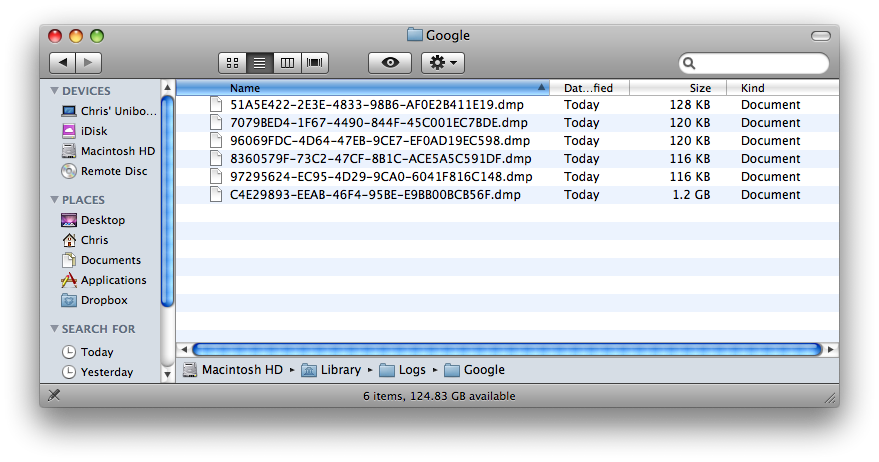The height and width of the screenshot is (462, 879).
Task: Switch to icon view
Action: click(x=232, y=63)
